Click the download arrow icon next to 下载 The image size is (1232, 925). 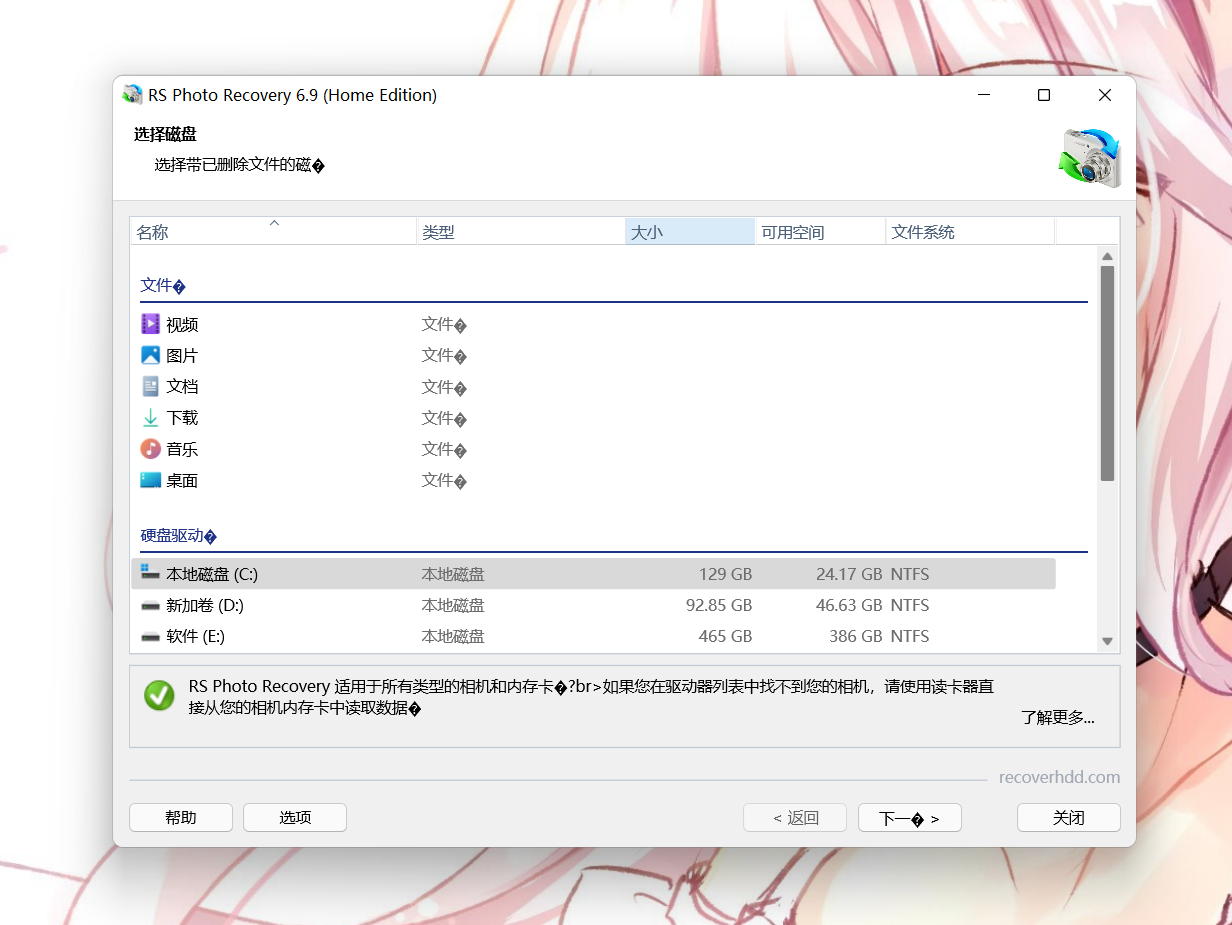150,418
